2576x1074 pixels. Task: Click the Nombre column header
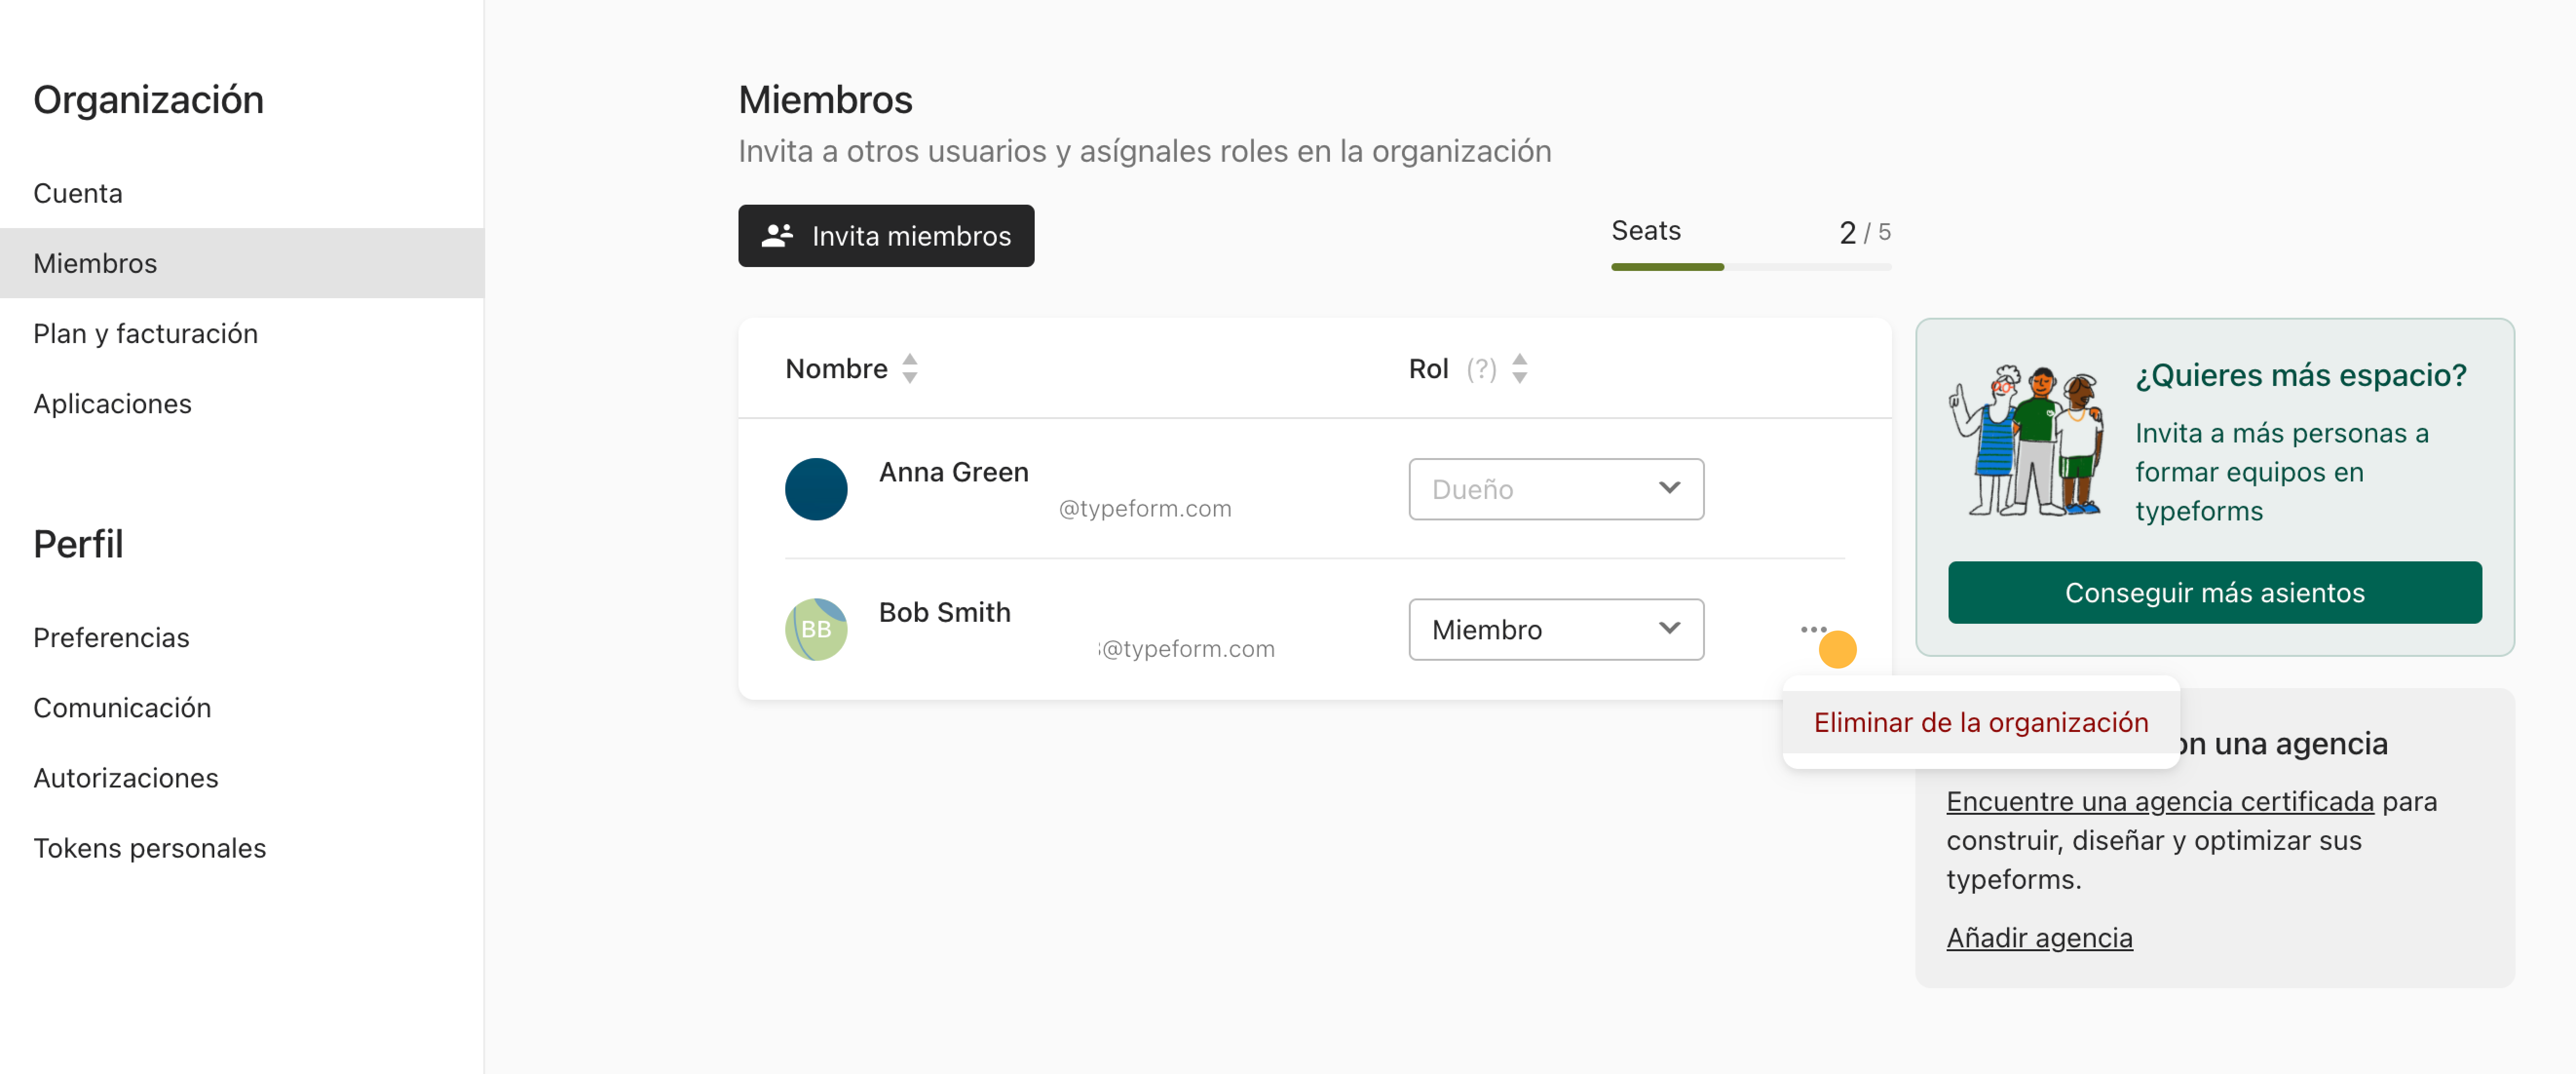(x=836, y=368)
